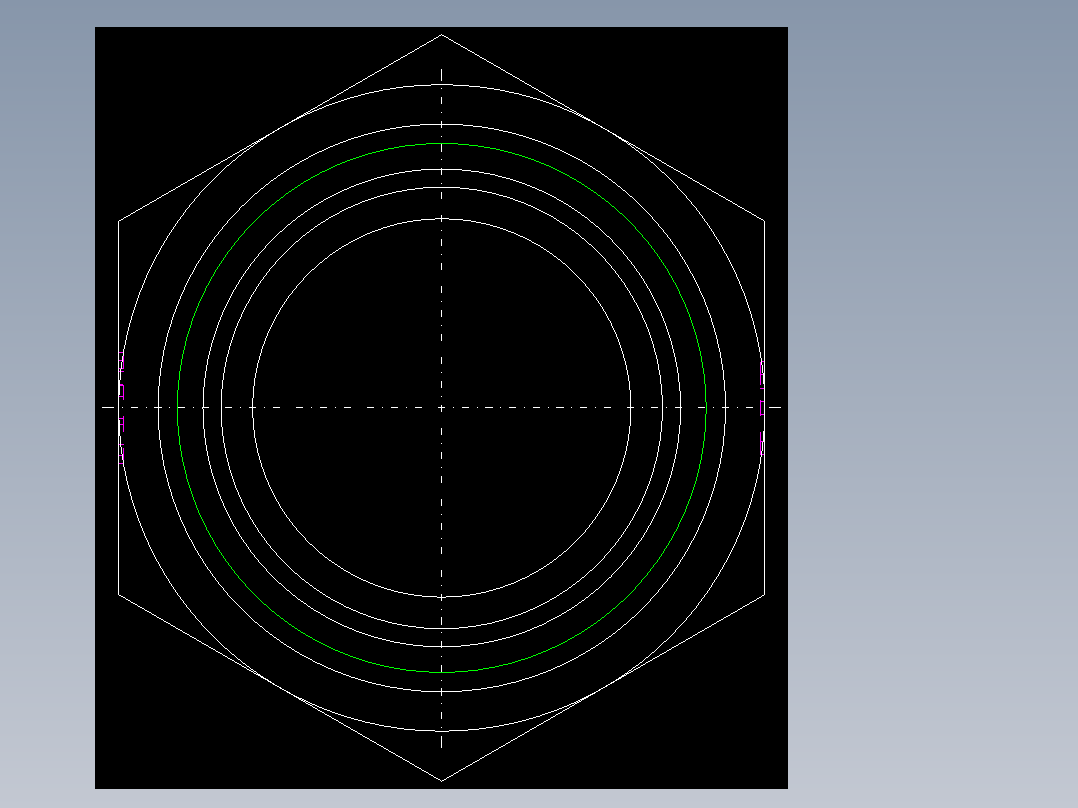
Task: Click the centerline intersection at the drawing center
Action: [x=441, y=408]
